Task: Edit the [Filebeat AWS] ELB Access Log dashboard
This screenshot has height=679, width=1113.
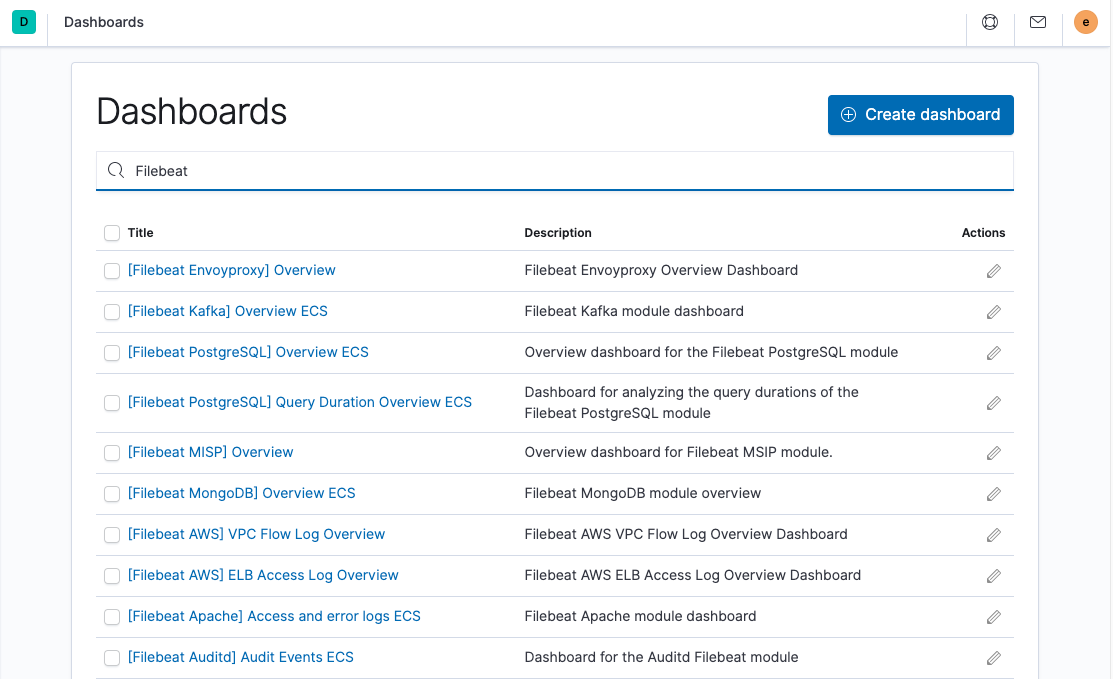Action: click(993, 575)
